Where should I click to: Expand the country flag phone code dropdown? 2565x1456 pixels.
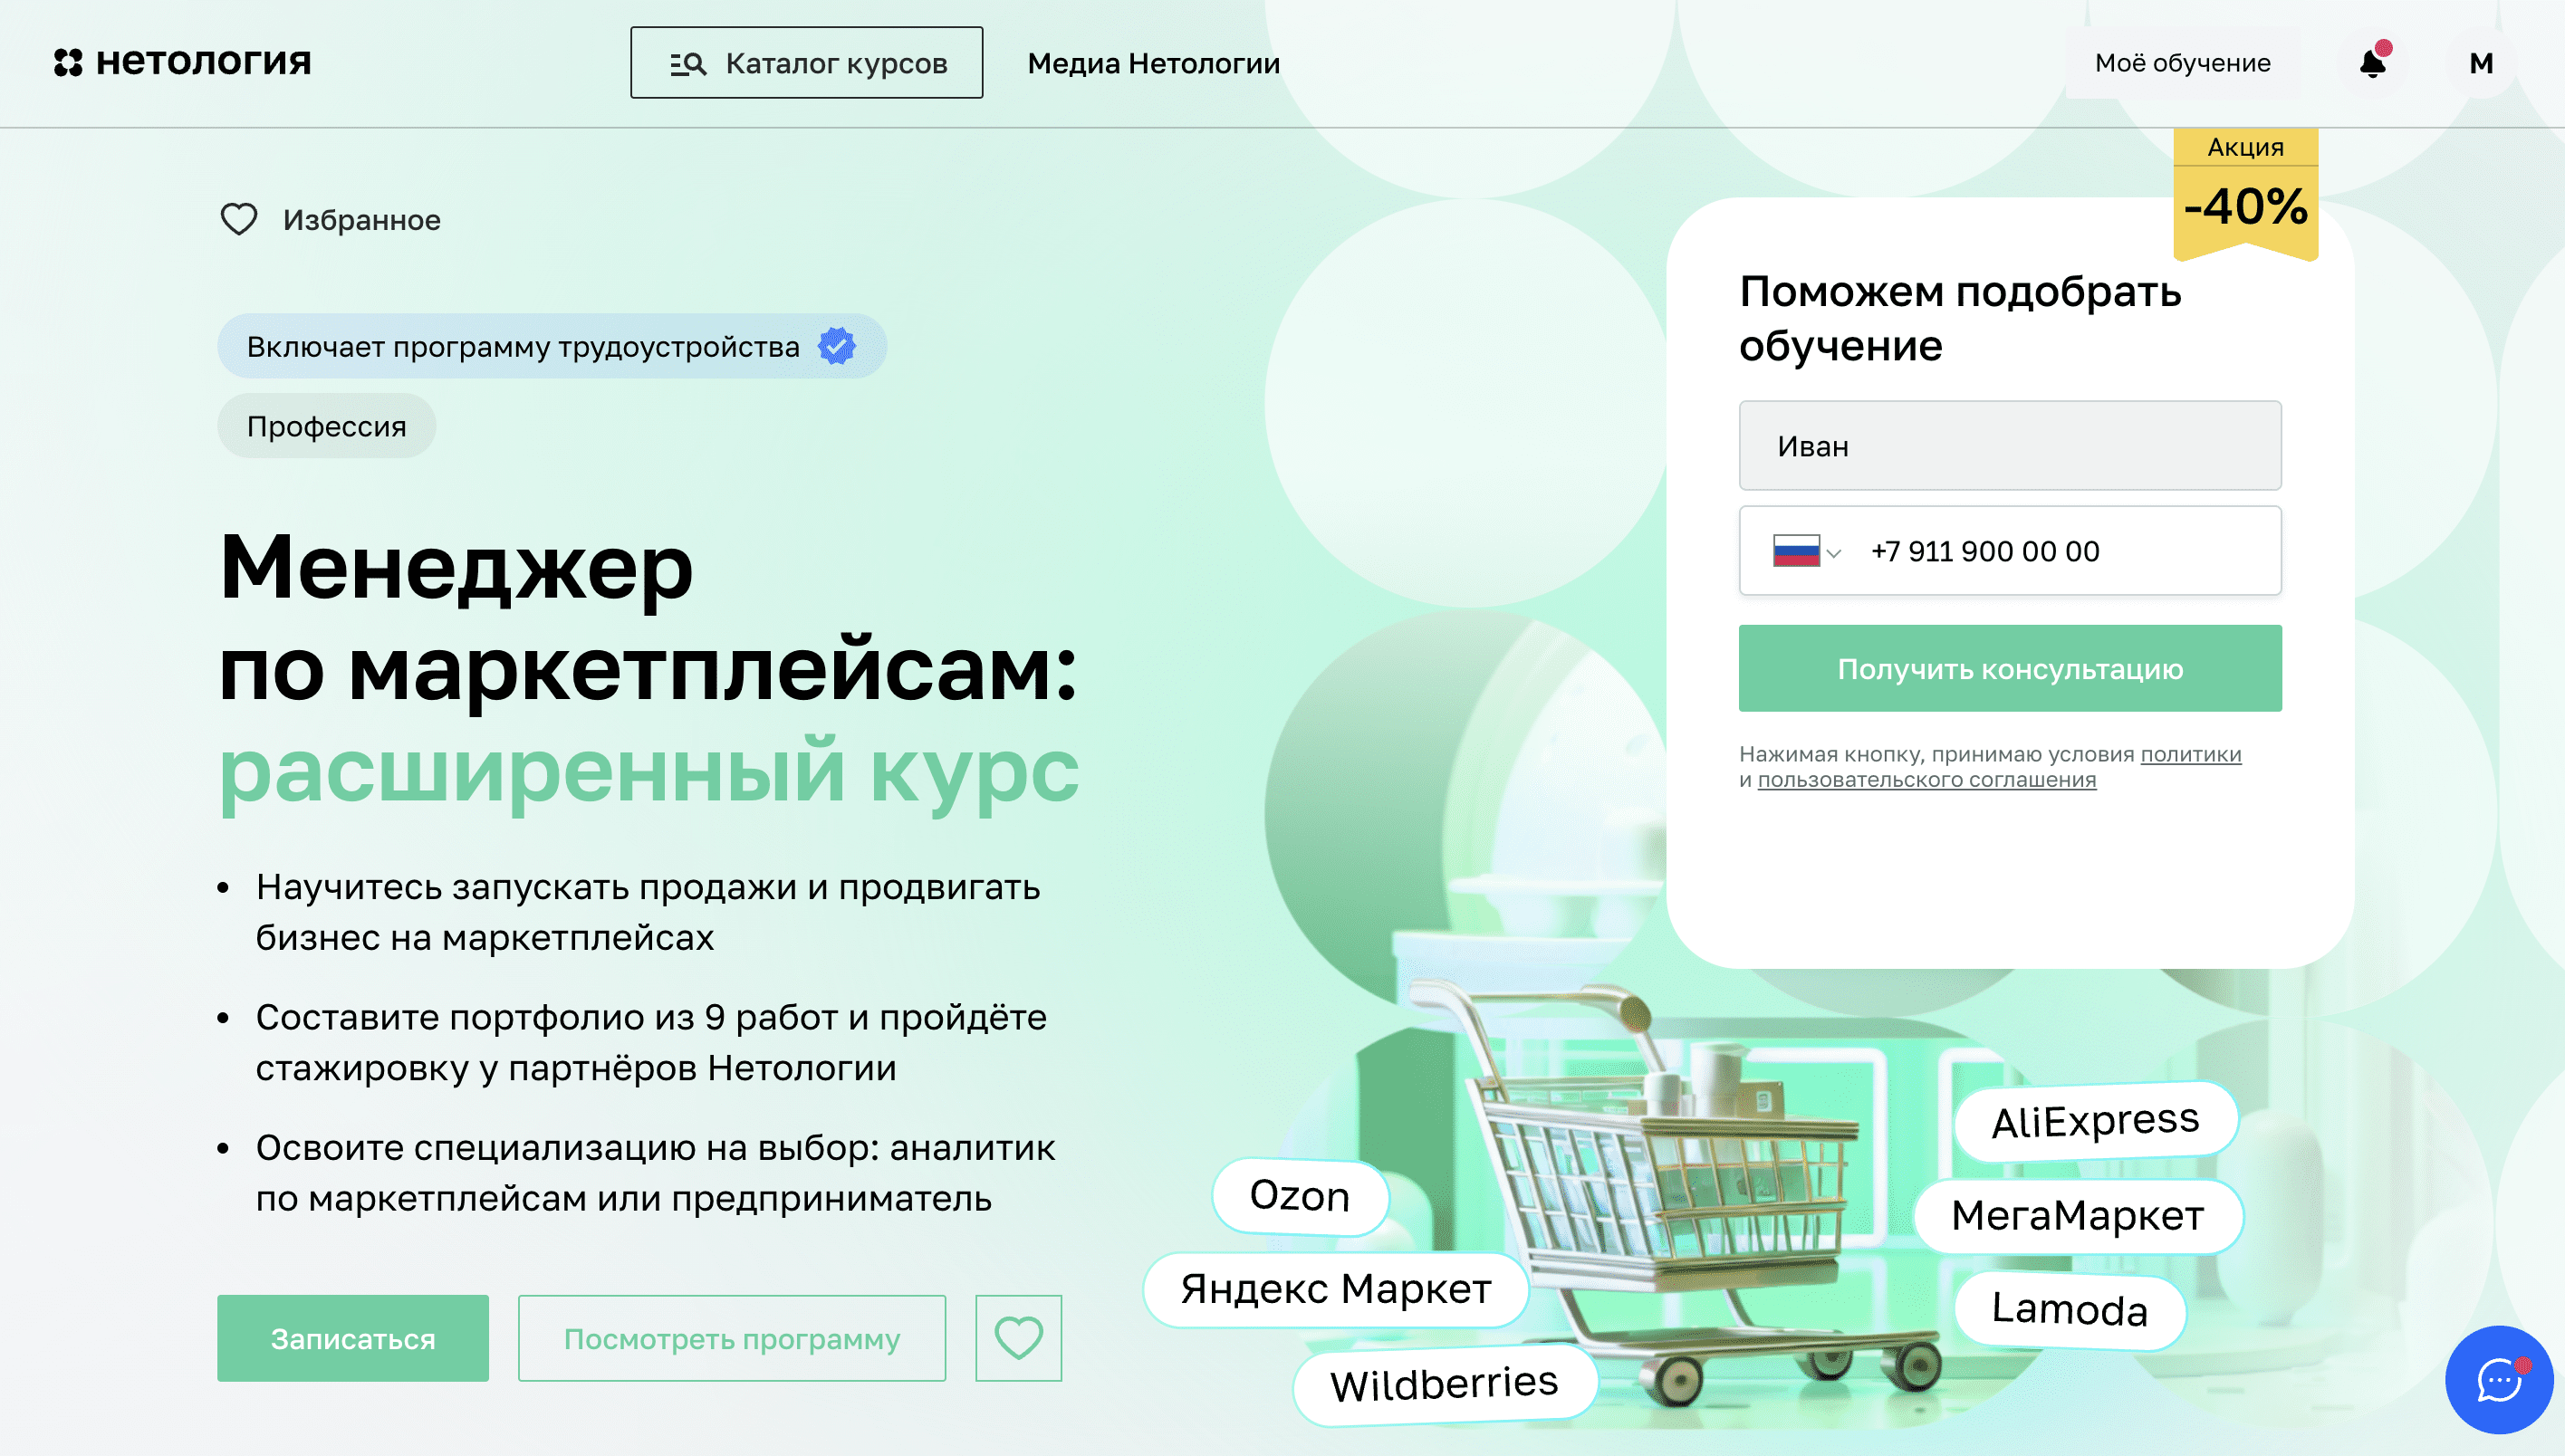[1806, 551]
